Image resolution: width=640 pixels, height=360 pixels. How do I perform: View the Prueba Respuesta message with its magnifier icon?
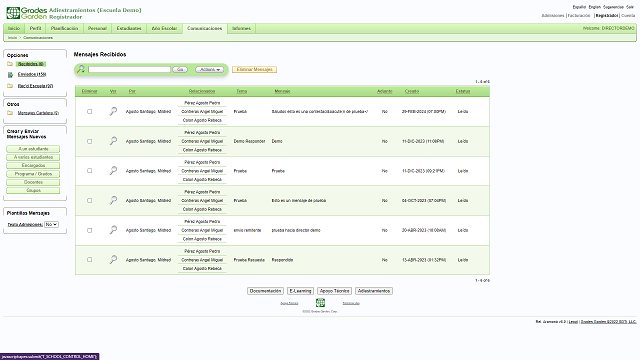tap(113, 260)
